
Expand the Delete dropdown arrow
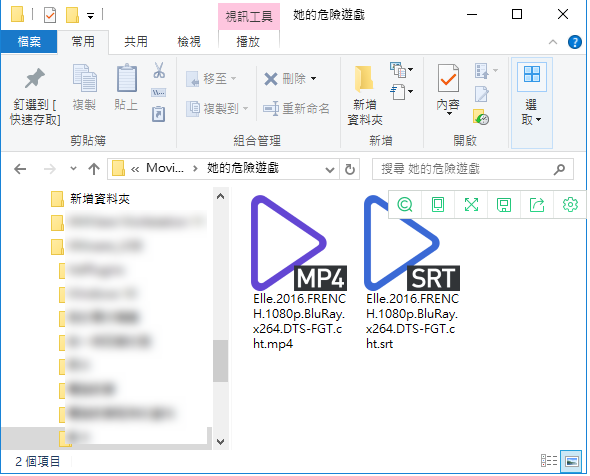314,79
